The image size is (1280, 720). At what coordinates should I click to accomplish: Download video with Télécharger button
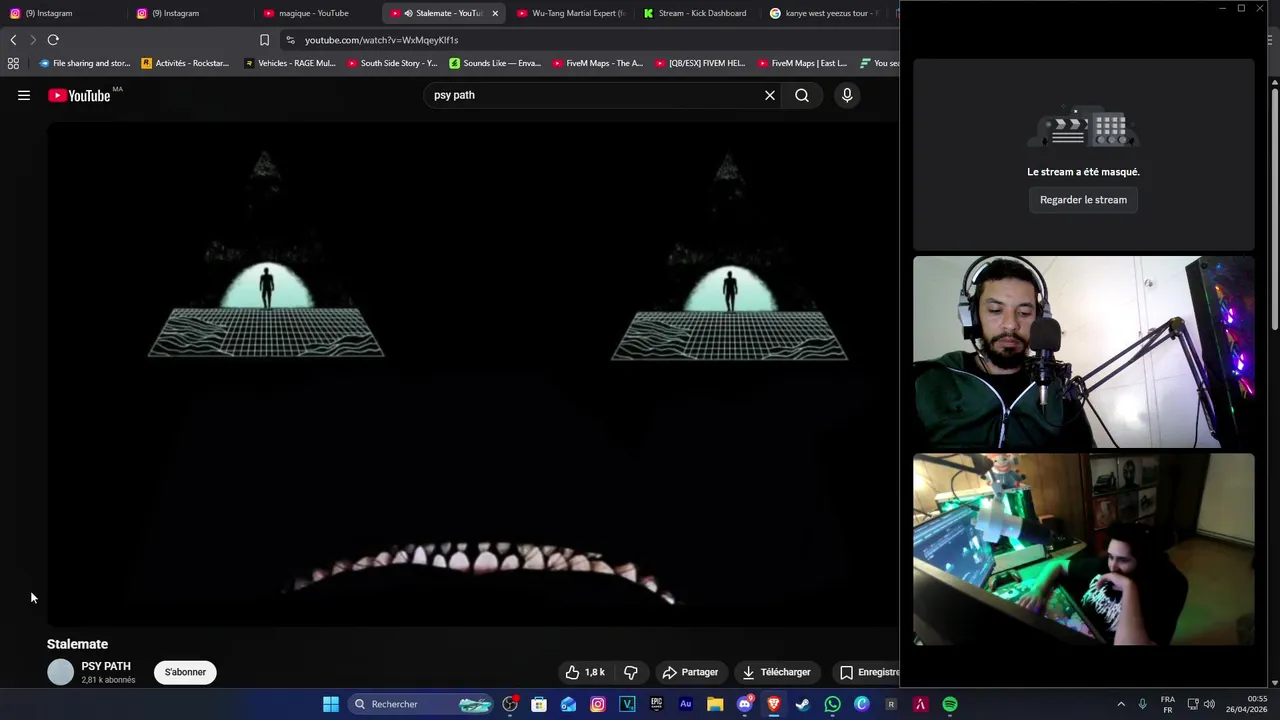coord(776,672)
